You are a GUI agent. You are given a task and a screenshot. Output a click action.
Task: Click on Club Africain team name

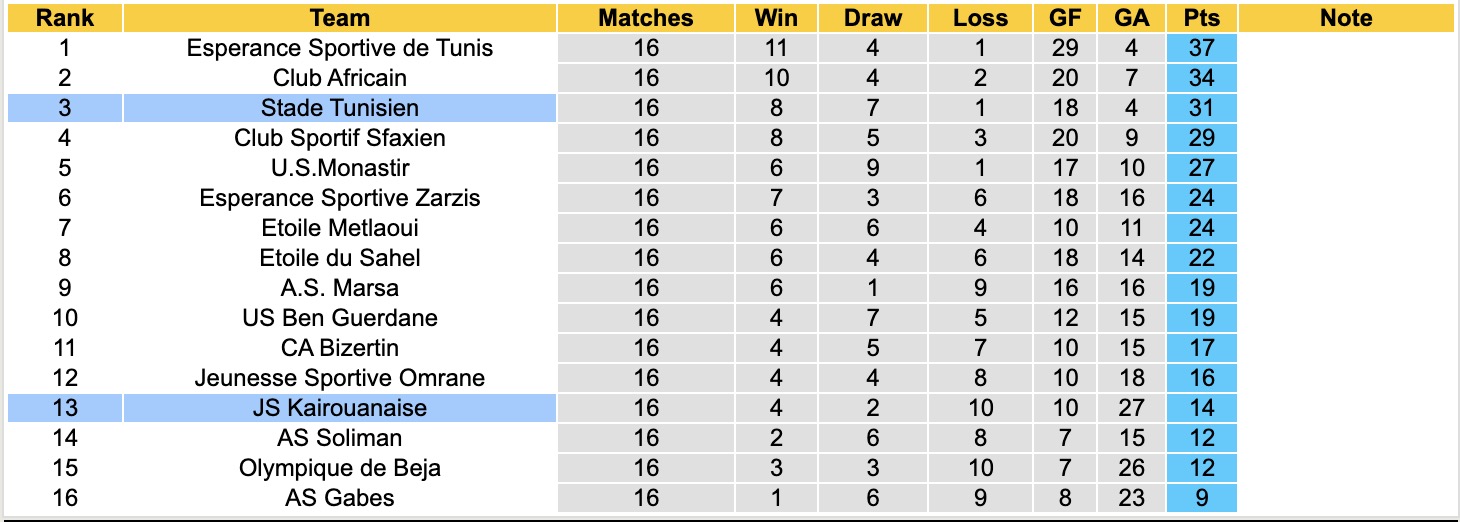coord(340,78)
